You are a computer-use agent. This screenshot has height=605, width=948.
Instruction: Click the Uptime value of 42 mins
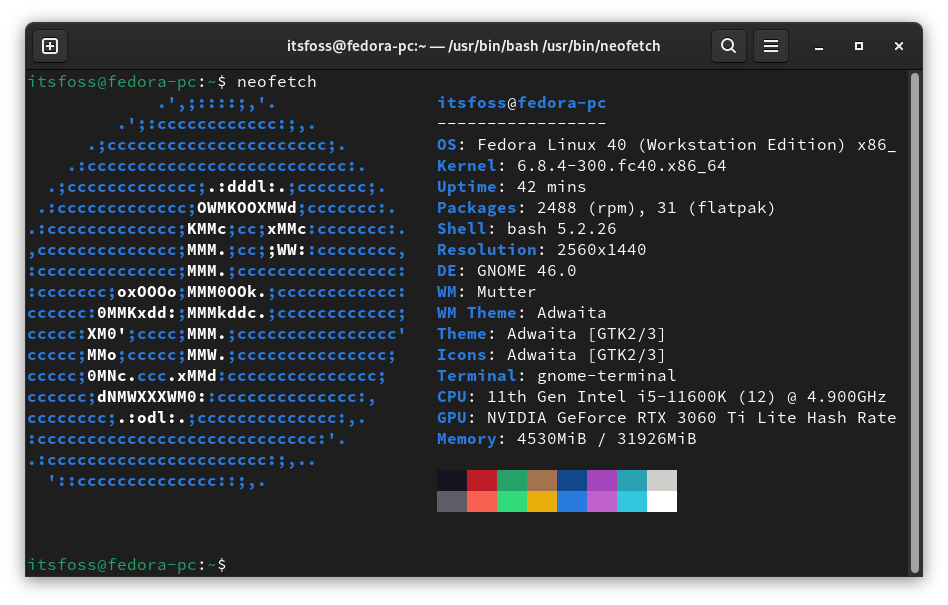coord(540,186)
